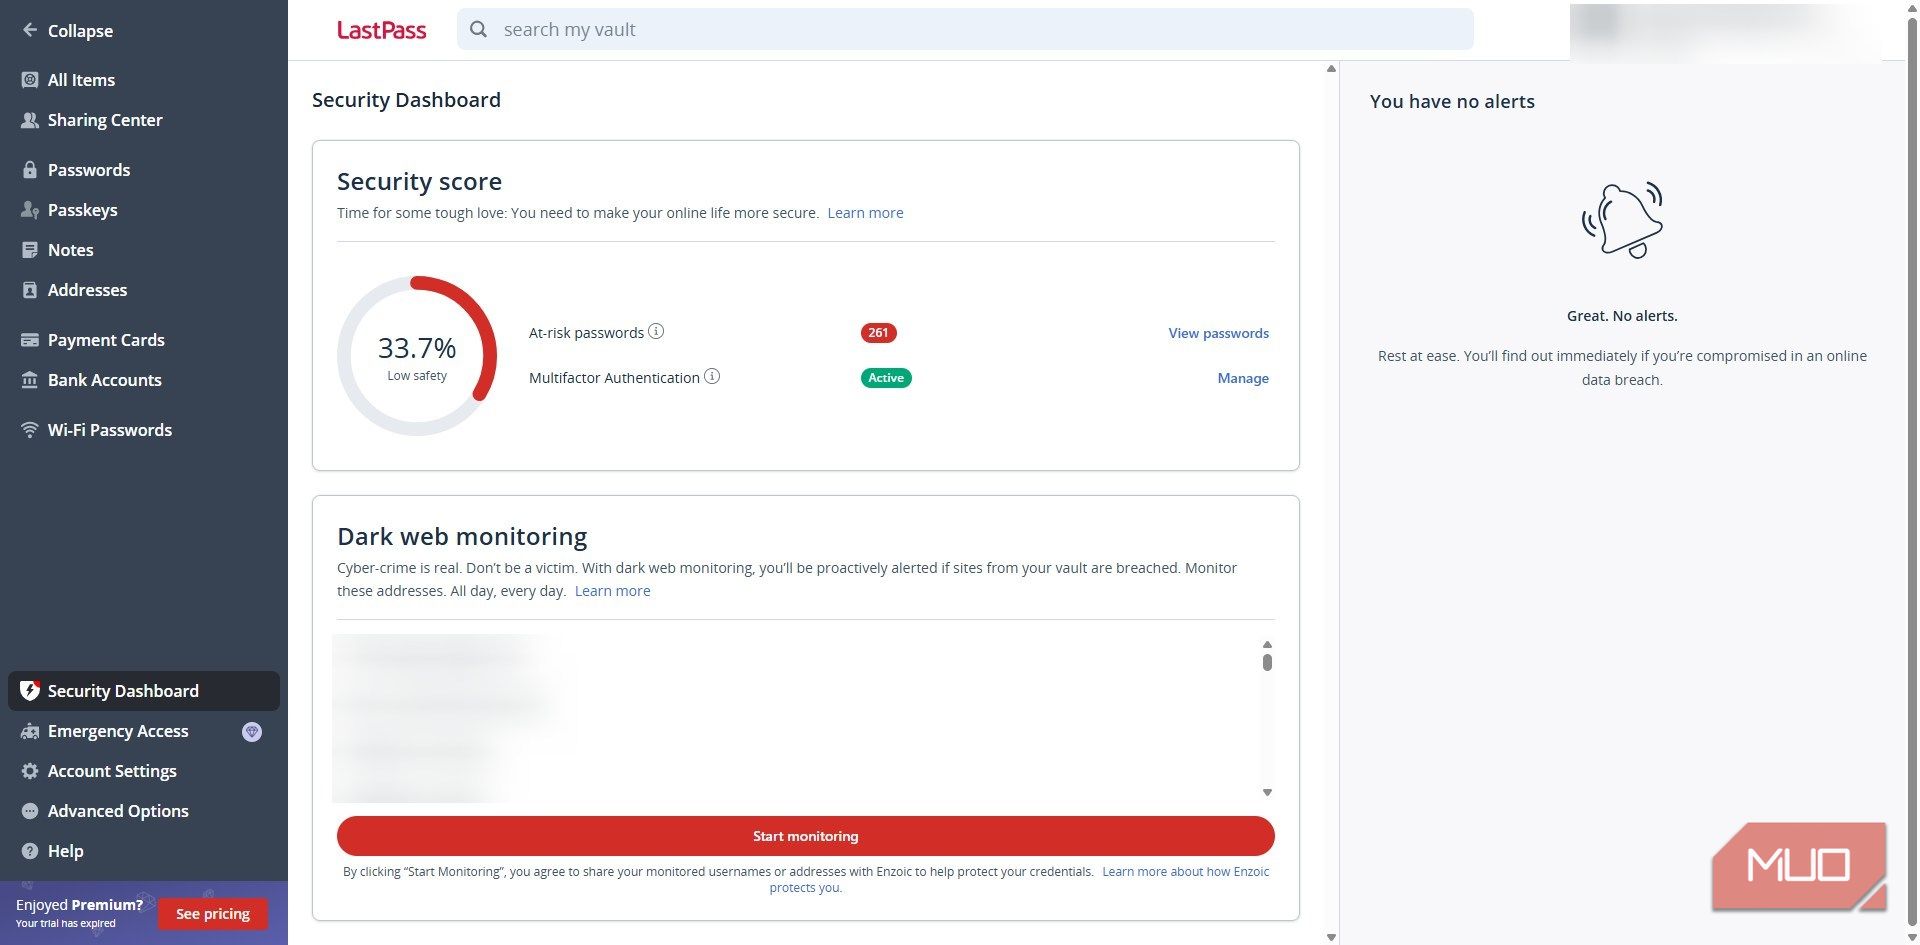Image resolution: width=1920 pixels, height=945 pixels.
Task: Click the Sharing Center people icon
Action: click(30, 120)
